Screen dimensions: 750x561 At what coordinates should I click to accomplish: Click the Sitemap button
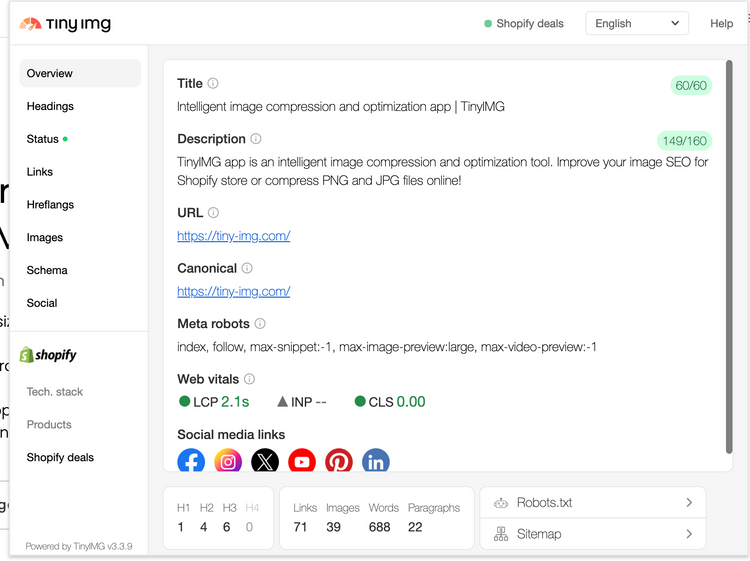[x=593, y=534]
